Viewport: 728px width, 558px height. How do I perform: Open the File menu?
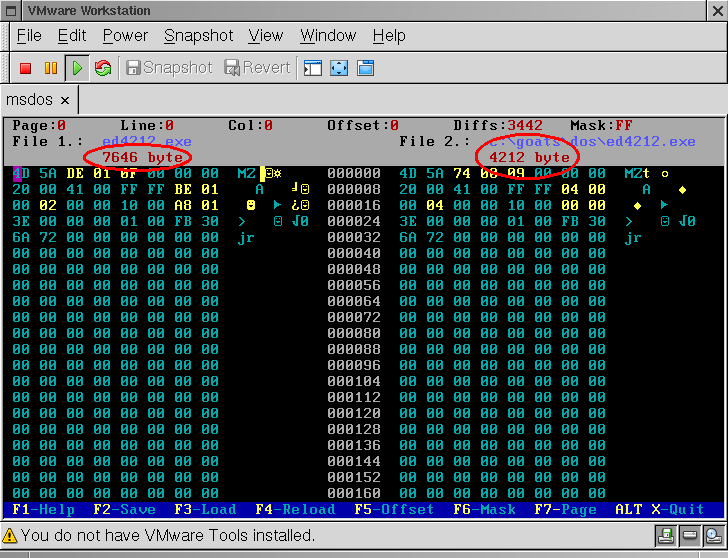[29, 36]
